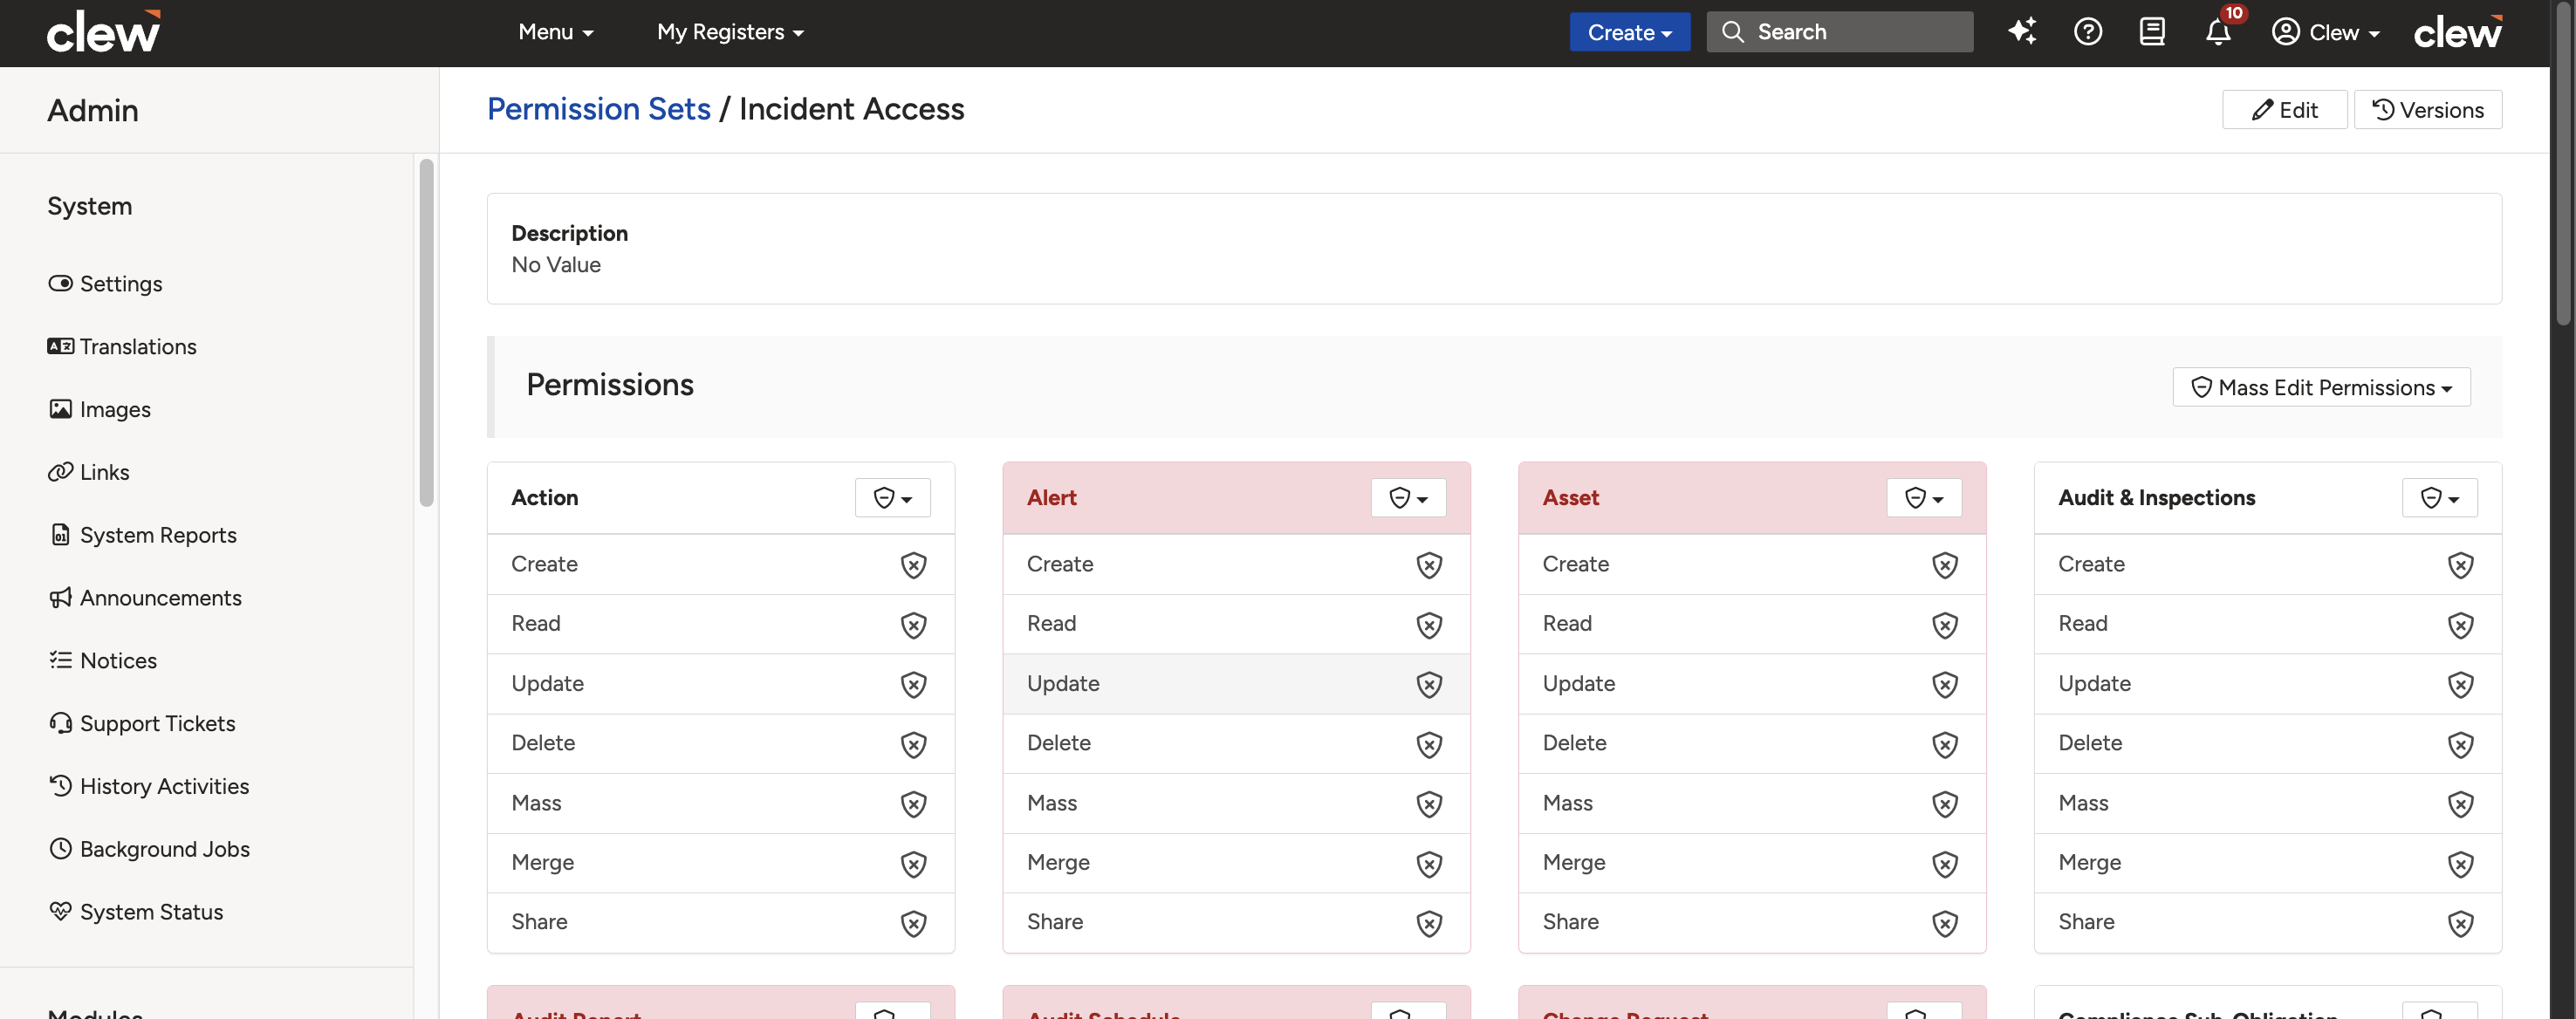The image size is (2576, 1019).
Task: Toggle Alert Update permission shield
Action: (x=1429, y=684)
